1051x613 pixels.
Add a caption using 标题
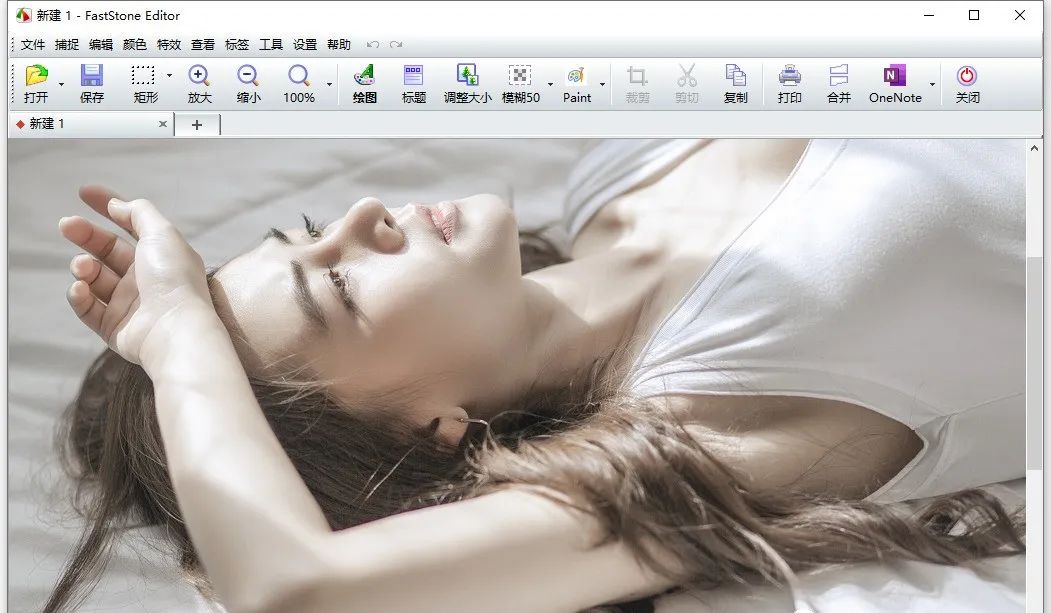coord(414,84)
